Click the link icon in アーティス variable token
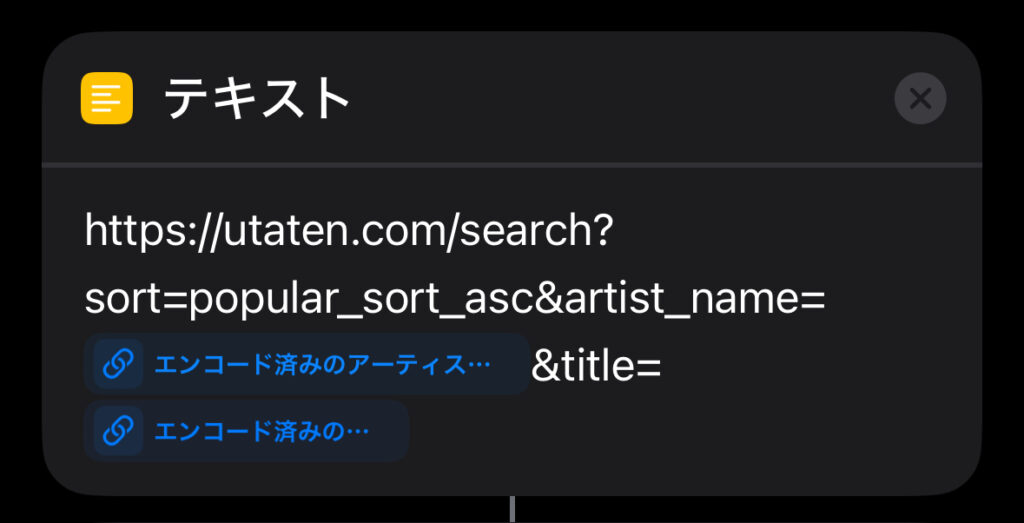The image size is (1024, 523). point(118,364)
